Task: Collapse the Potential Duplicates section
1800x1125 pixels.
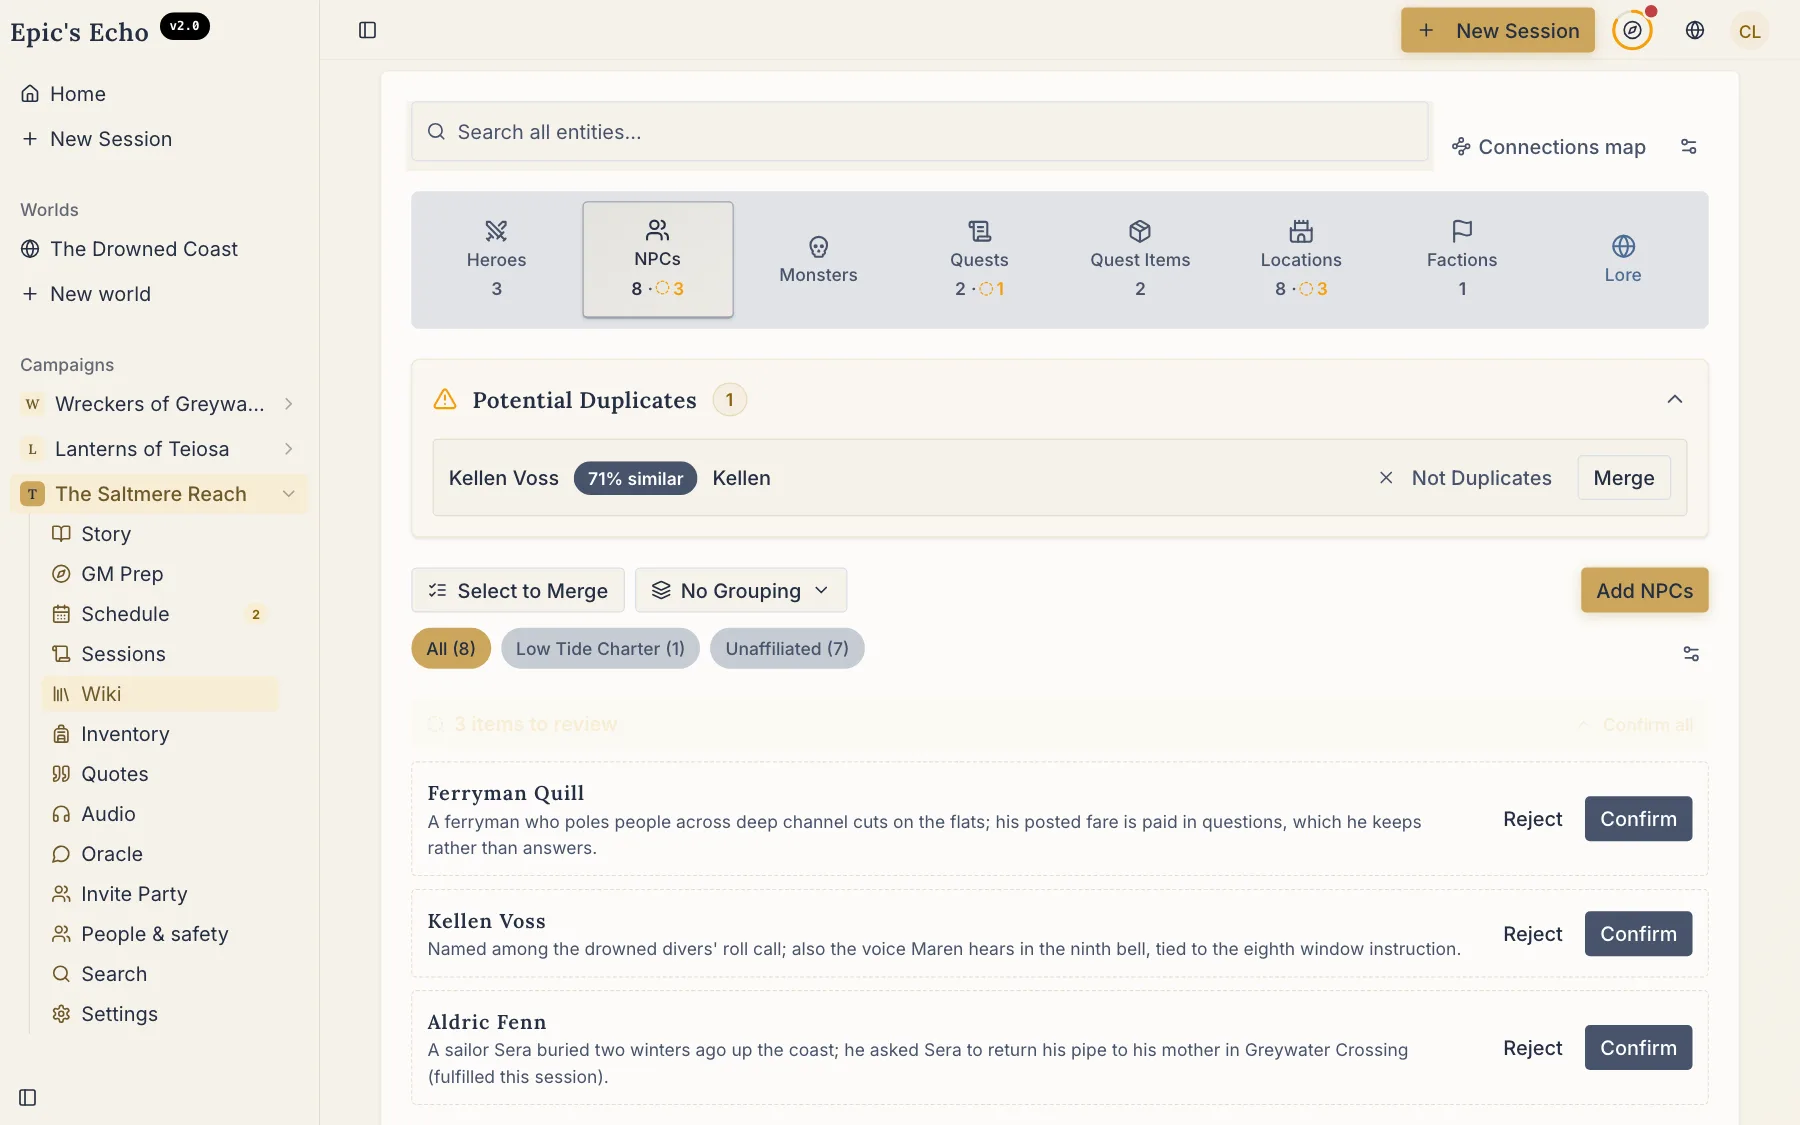Action: click(x=1674, y=400)
